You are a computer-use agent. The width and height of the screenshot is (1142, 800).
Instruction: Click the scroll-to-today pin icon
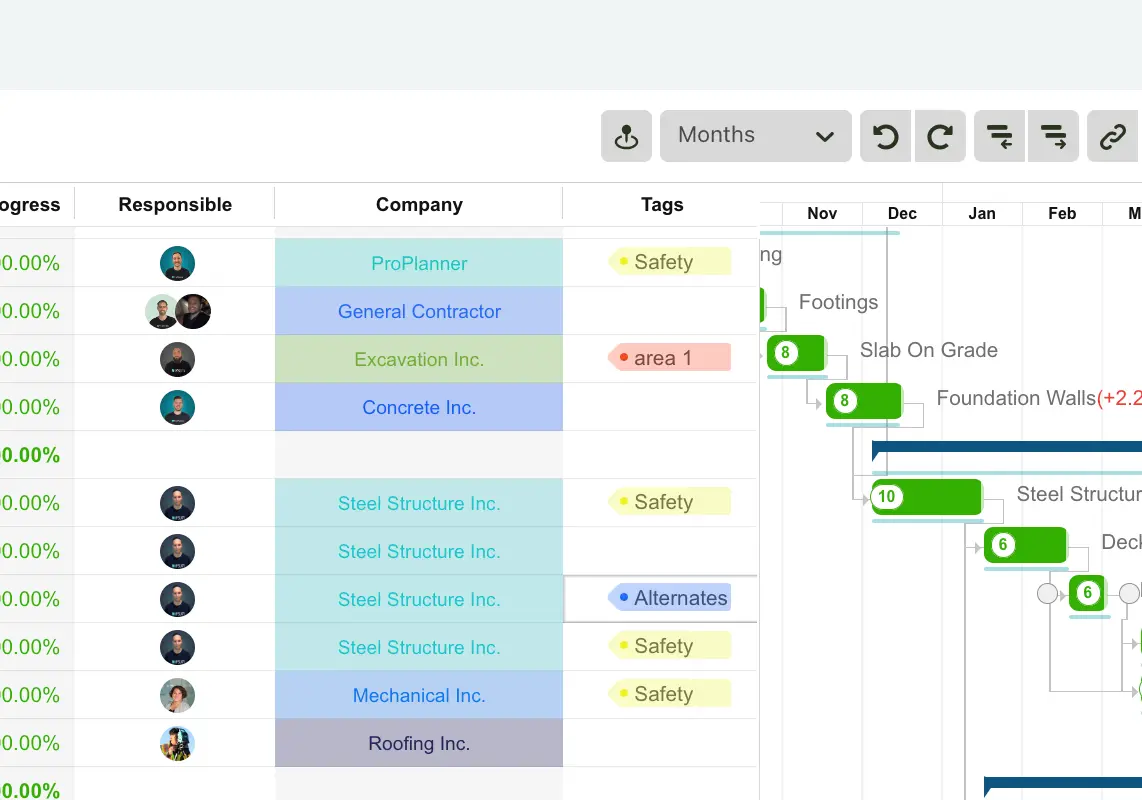coord(626,136)
